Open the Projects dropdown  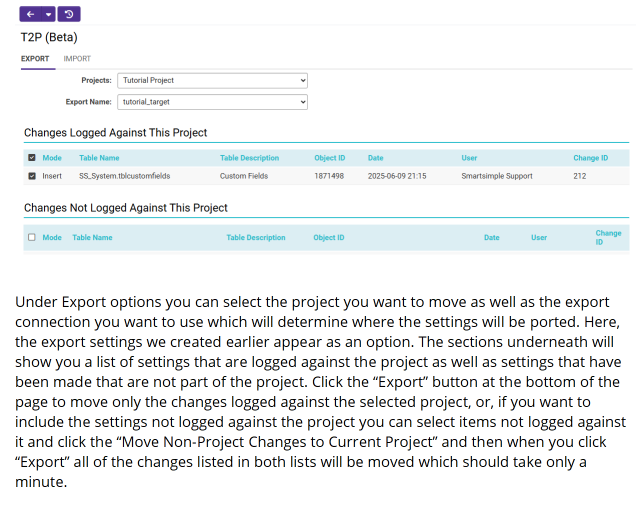pyautogui.click(x=213, y=80)
